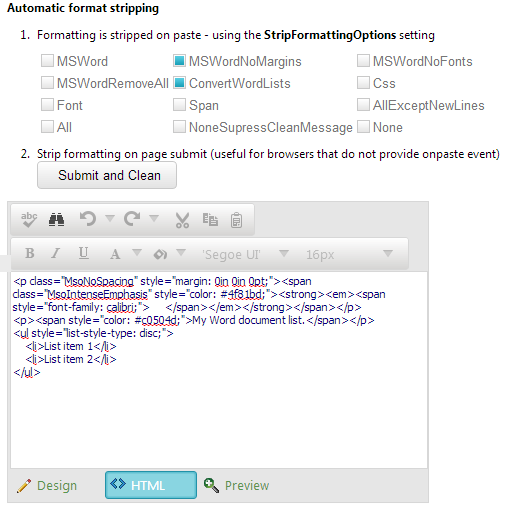Enable NoneSupressCleanMessage checkbox
Viewport: 510px width, 516px height.
click(x=179, y=127)
